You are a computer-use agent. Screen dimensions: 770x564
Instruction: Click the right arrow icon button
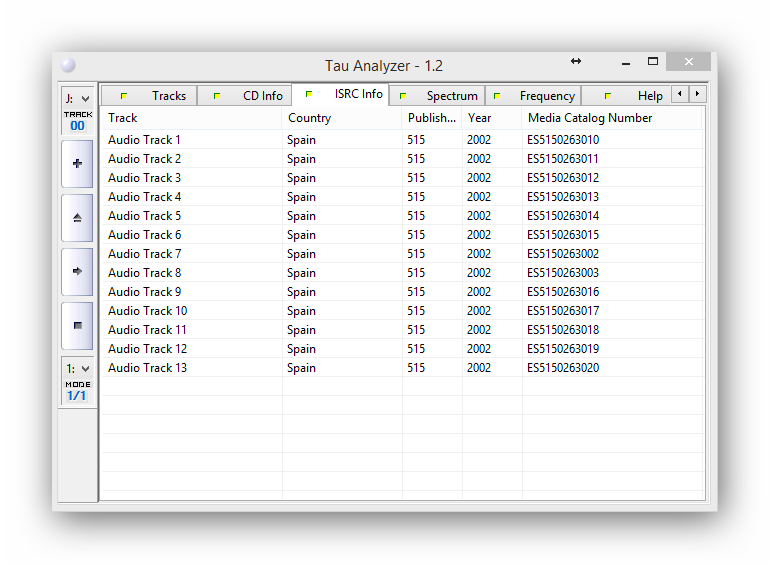point(77,271)
